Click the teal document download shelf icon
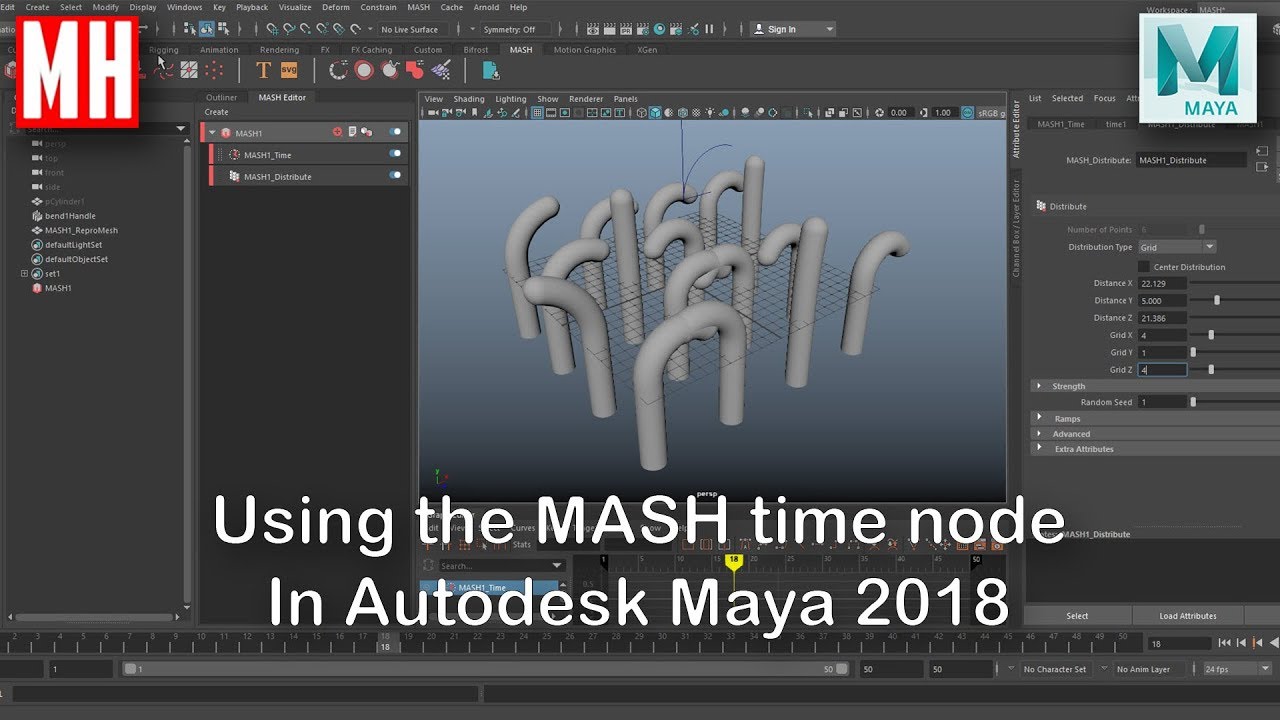 click(491, 70)
